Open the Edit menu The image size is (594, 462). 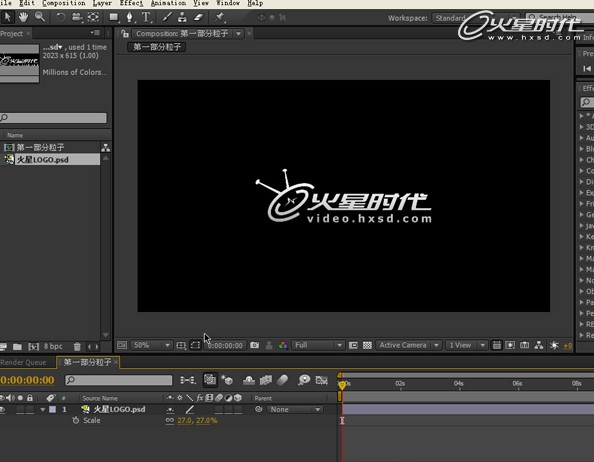click(27, 3)
